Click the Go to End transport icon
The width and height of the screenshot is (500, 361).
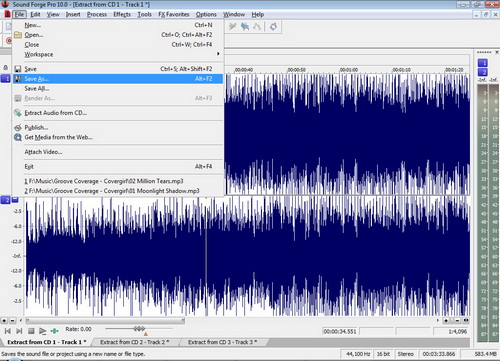tap(19, 331)
